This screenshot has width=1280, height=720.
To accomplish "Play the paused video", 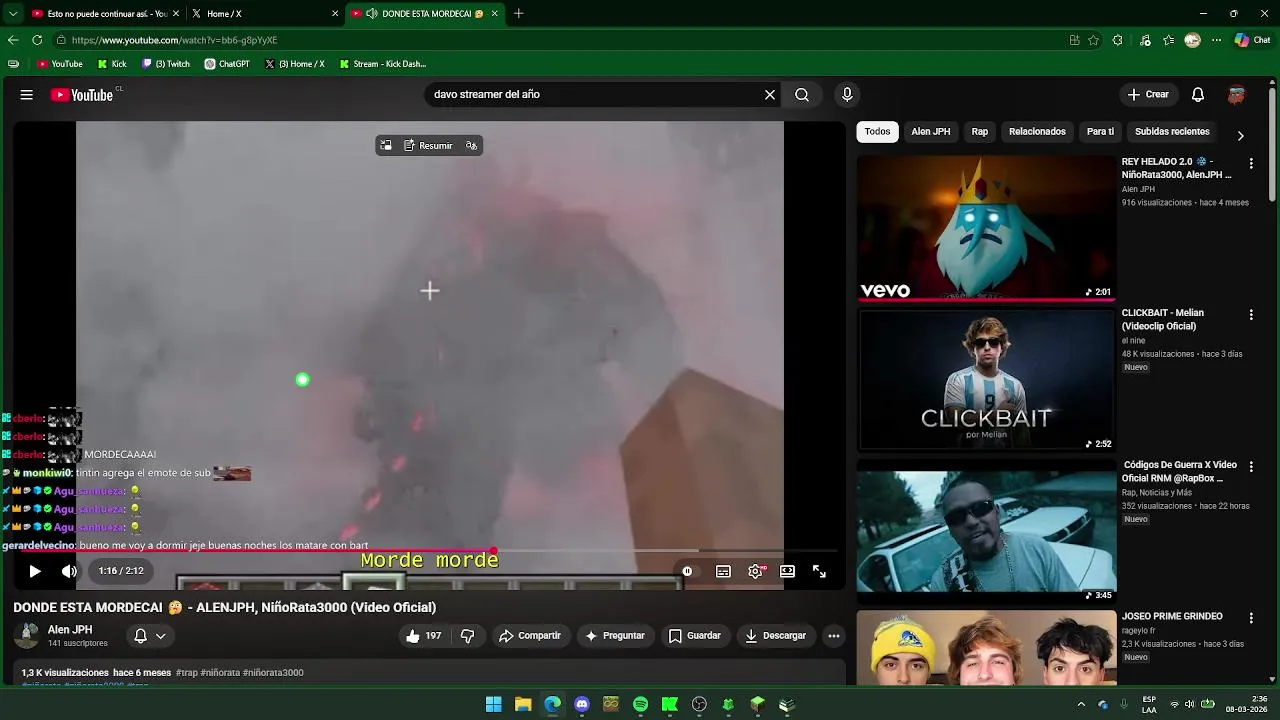I will [34, 571].
